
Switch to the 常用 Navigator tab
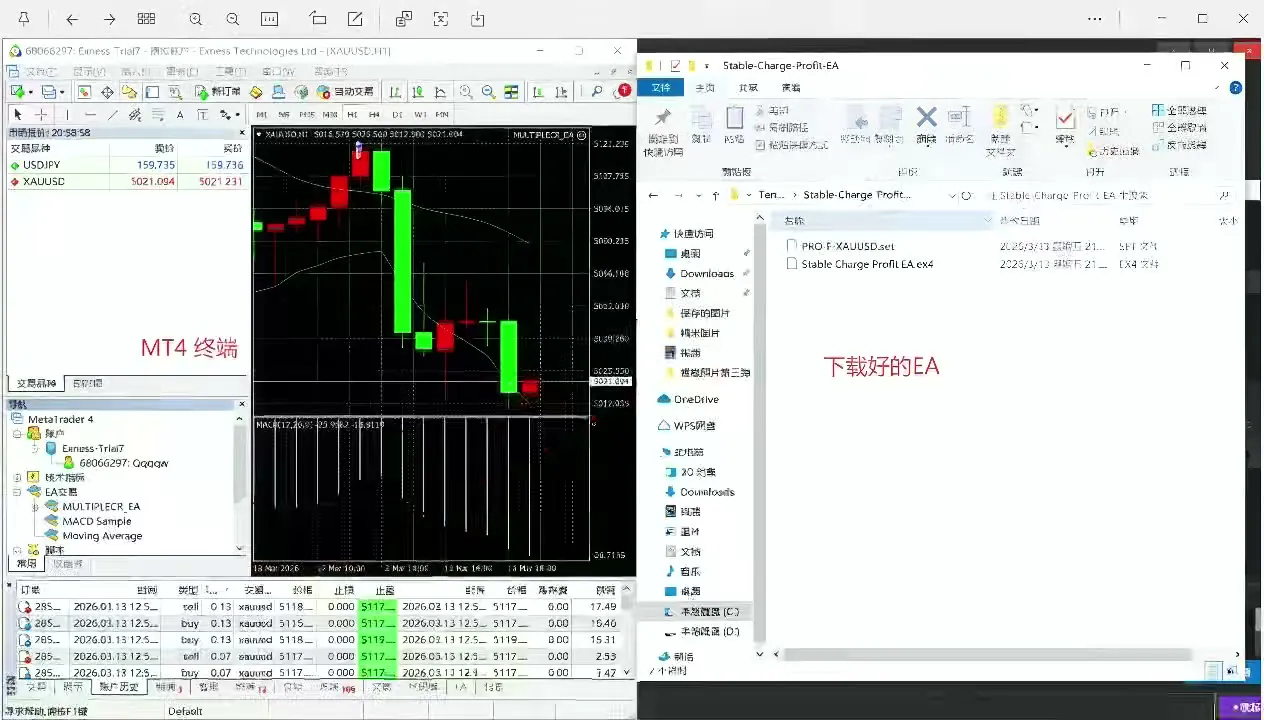point(26,564)
